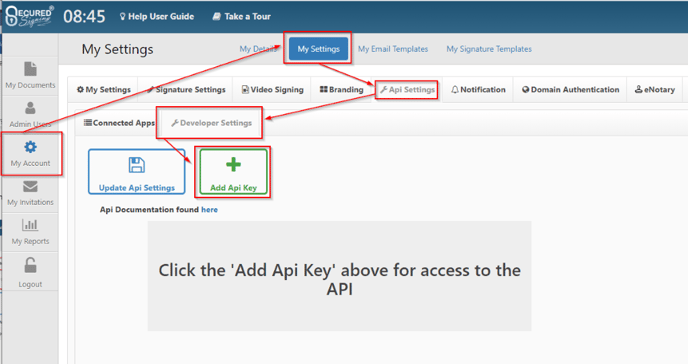Click the Logout padlock icon
This screenshot has height=364, width=688.
tap(30, 265)
